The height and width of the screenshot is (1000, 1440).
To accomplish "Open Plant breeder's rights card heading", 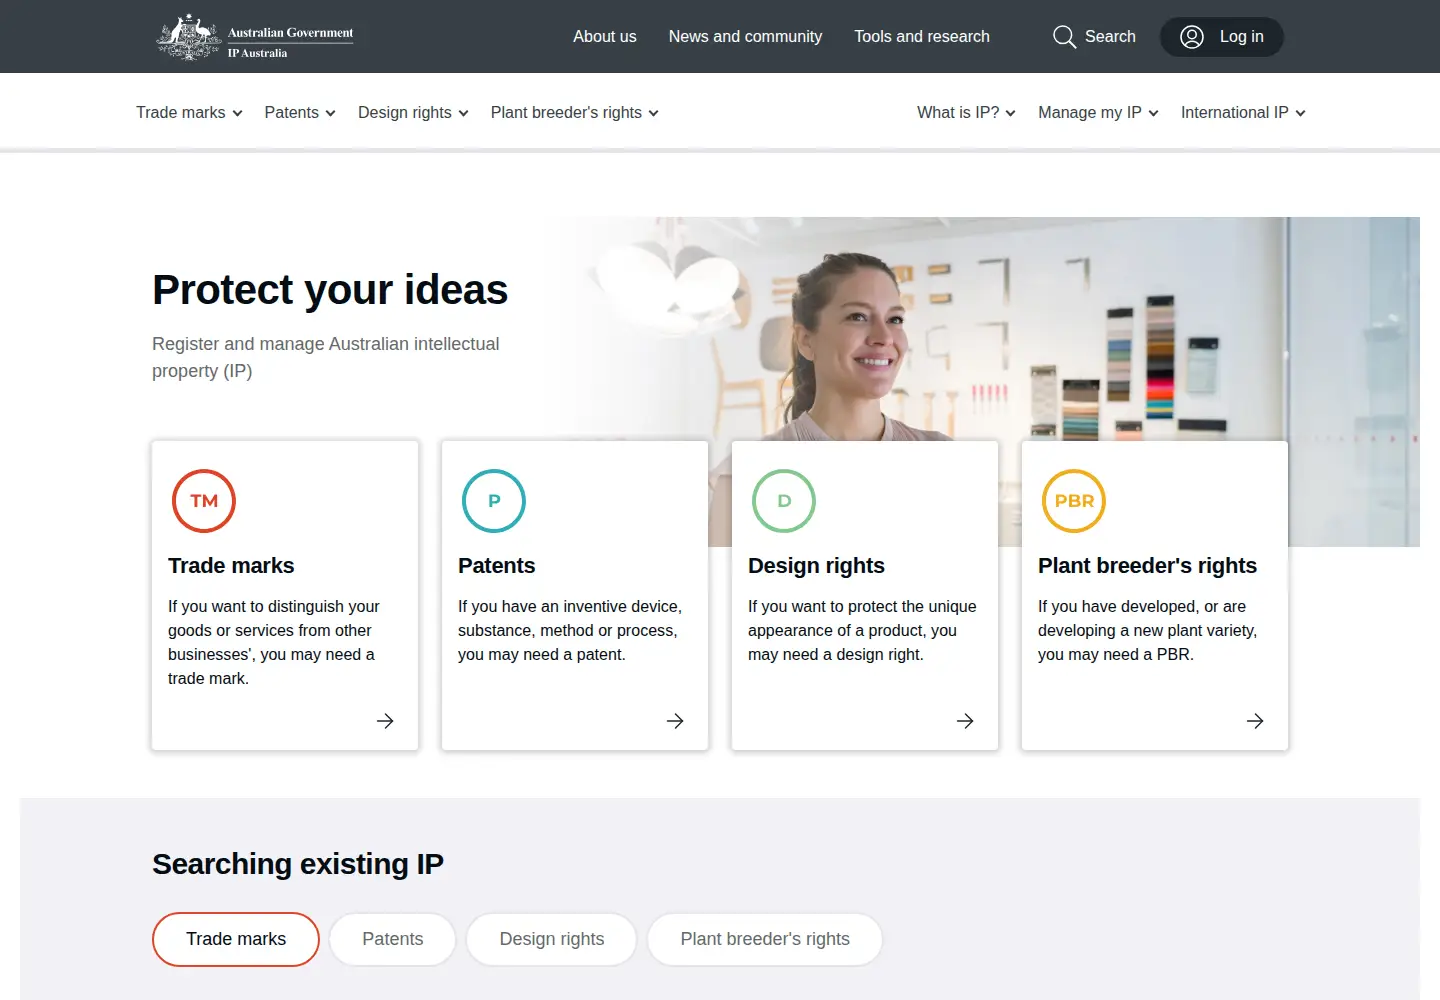I will pos(1147,566).
